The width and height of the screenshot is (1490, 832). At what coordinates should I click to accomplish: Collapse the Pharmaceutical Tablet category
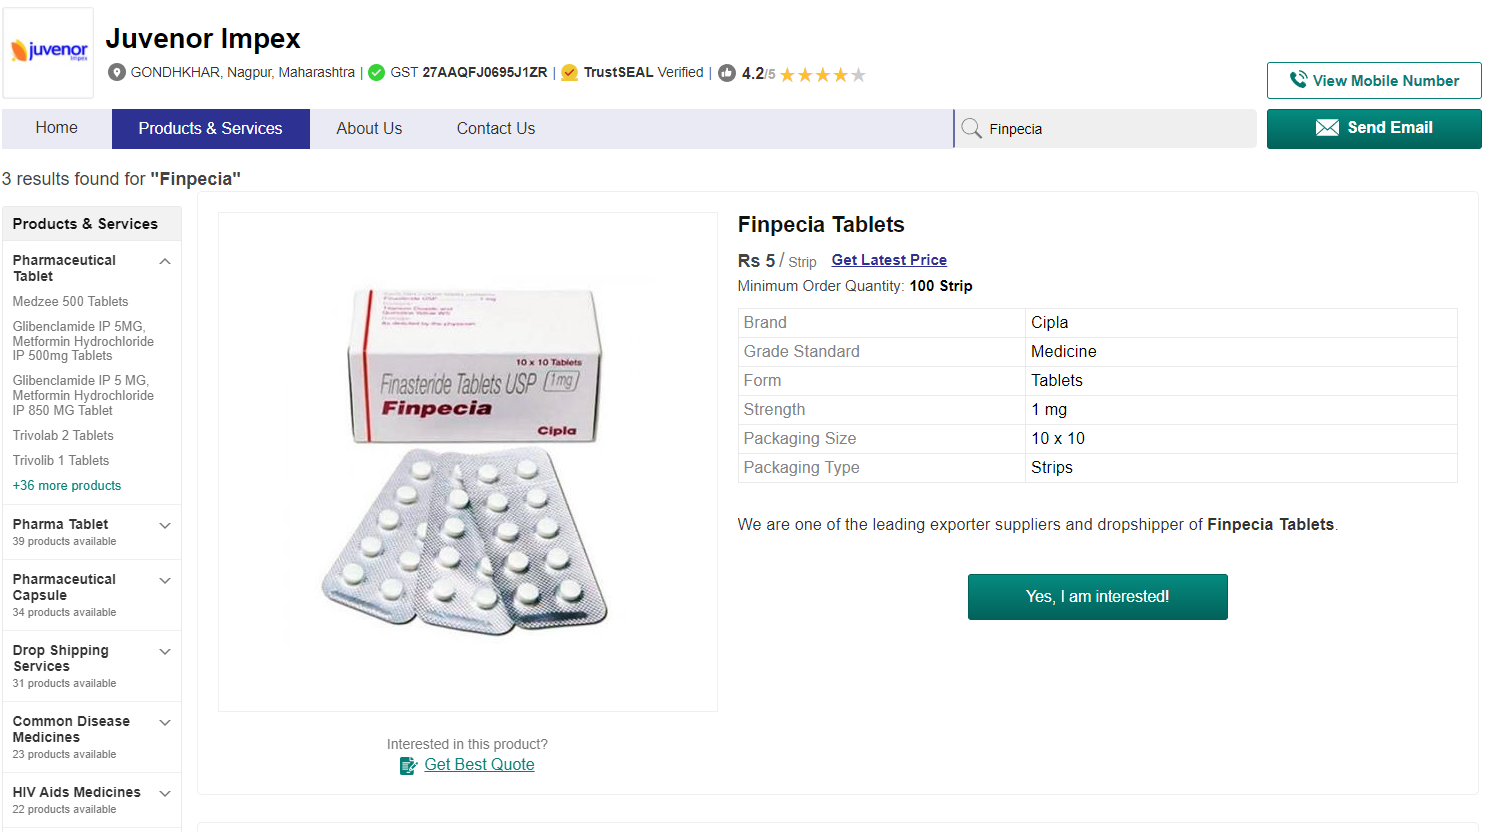pos(165,262)
